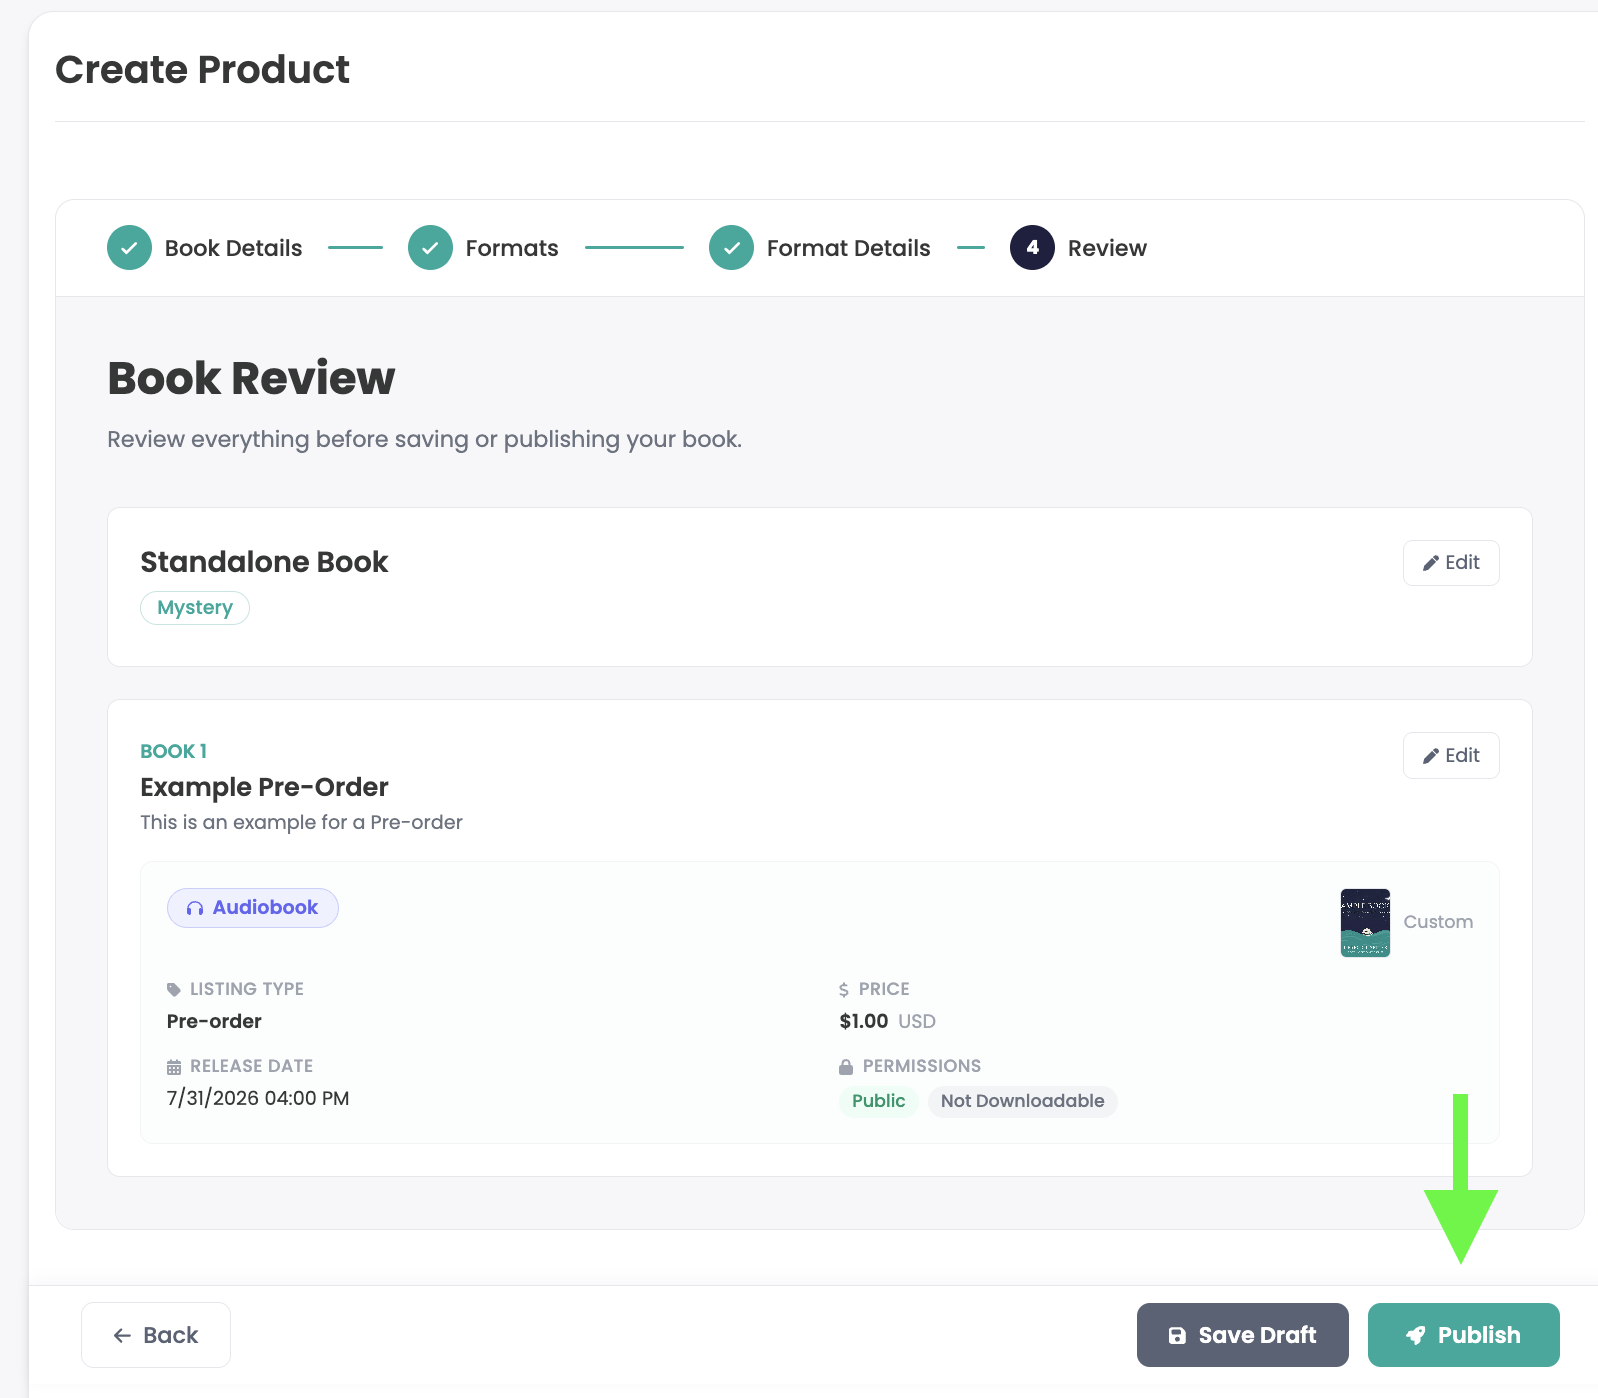Click the Pre-order listing type value
Viewport: 1598px width, 1398px height.
pos(214,1021)
